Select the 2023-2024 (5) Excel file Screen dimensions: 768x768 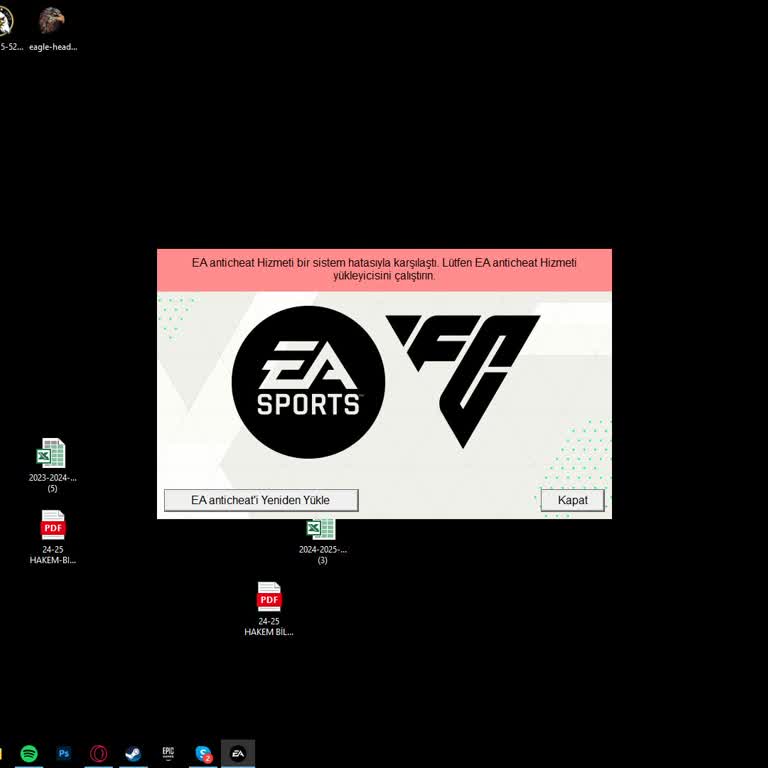pos(51,465)
